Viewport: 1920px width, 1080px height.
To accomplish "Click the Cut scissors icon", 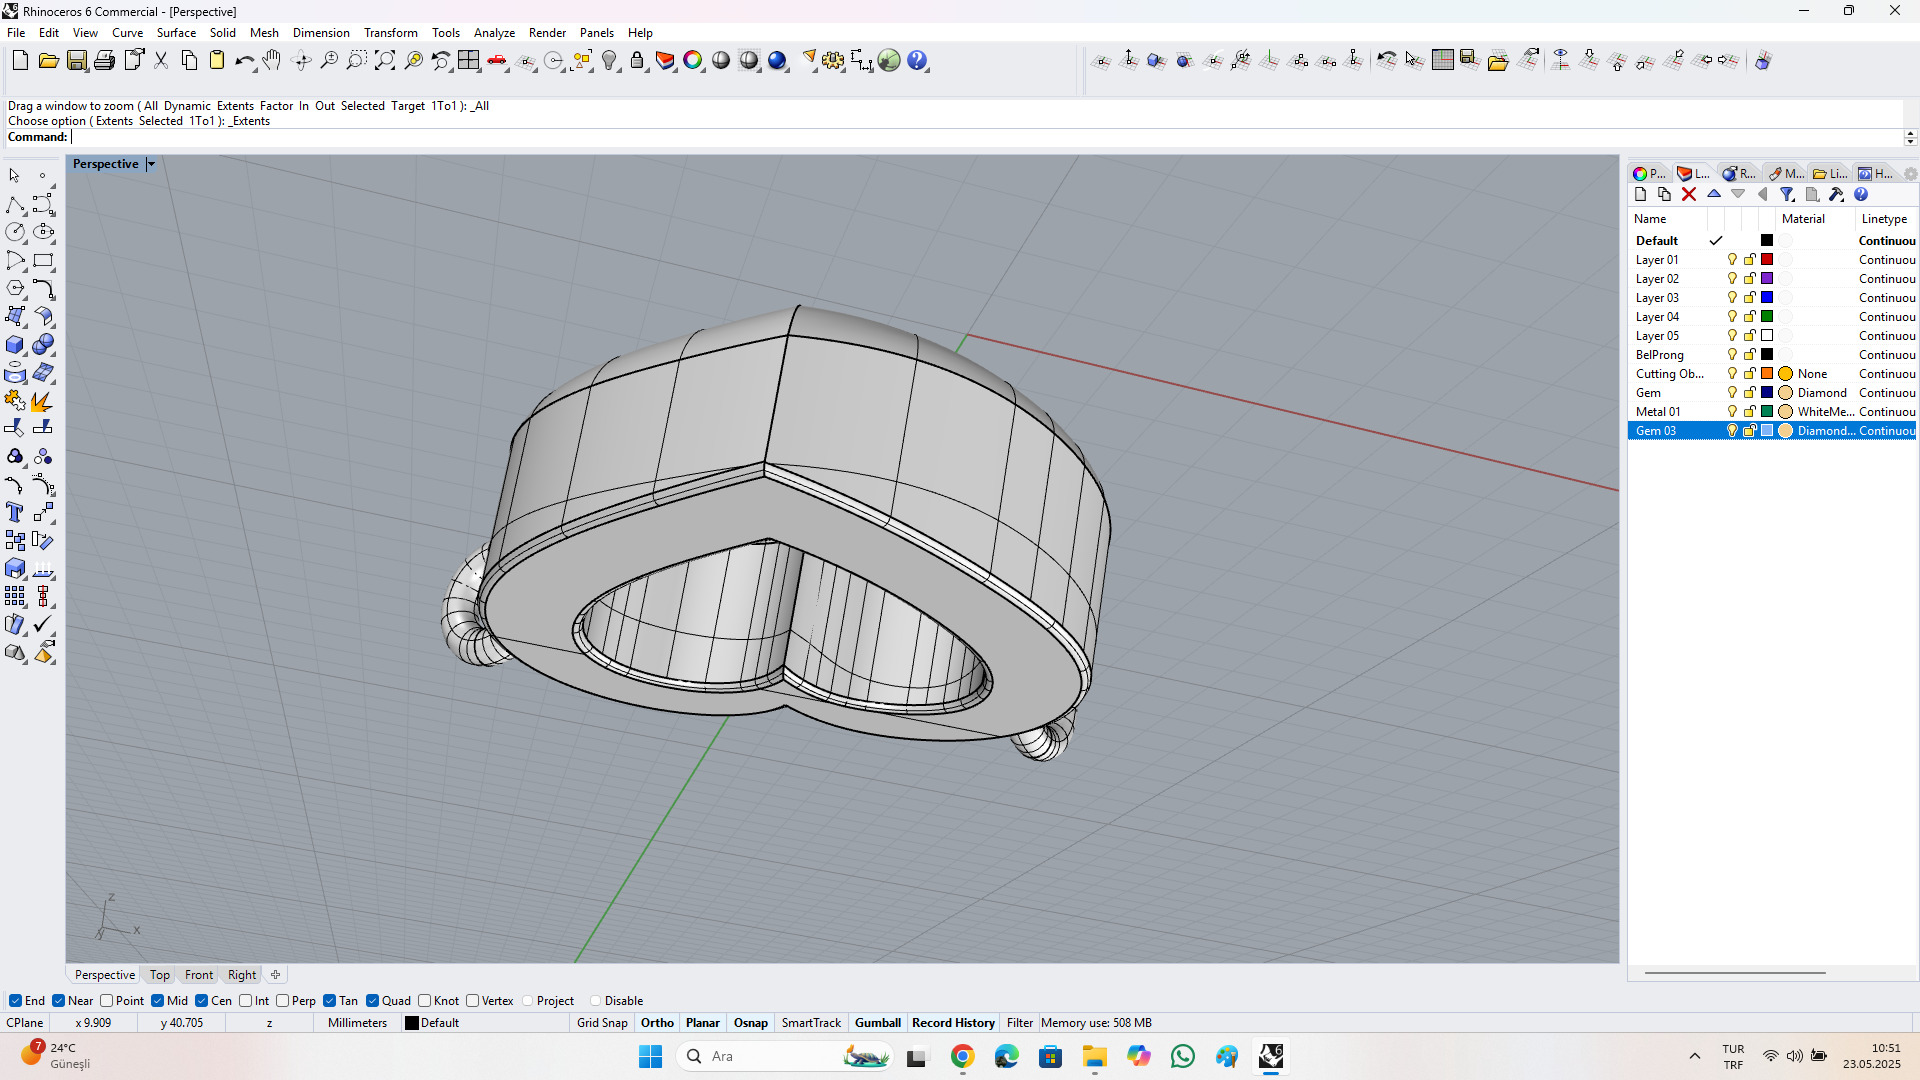I will (x=161, y=61).
